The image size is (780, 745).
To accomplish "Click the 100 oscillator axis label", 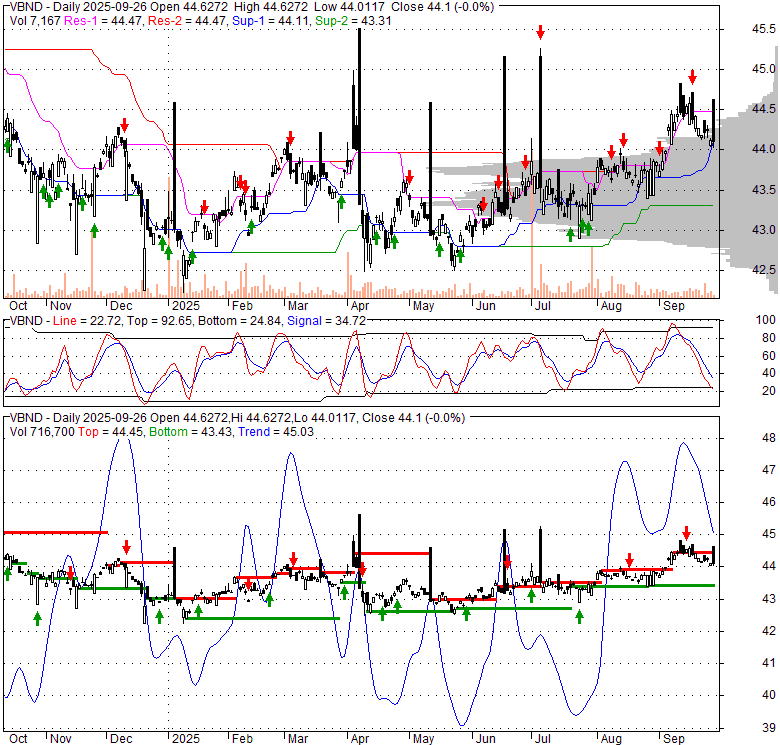I will pyautogui.click(x=765, y=320).
